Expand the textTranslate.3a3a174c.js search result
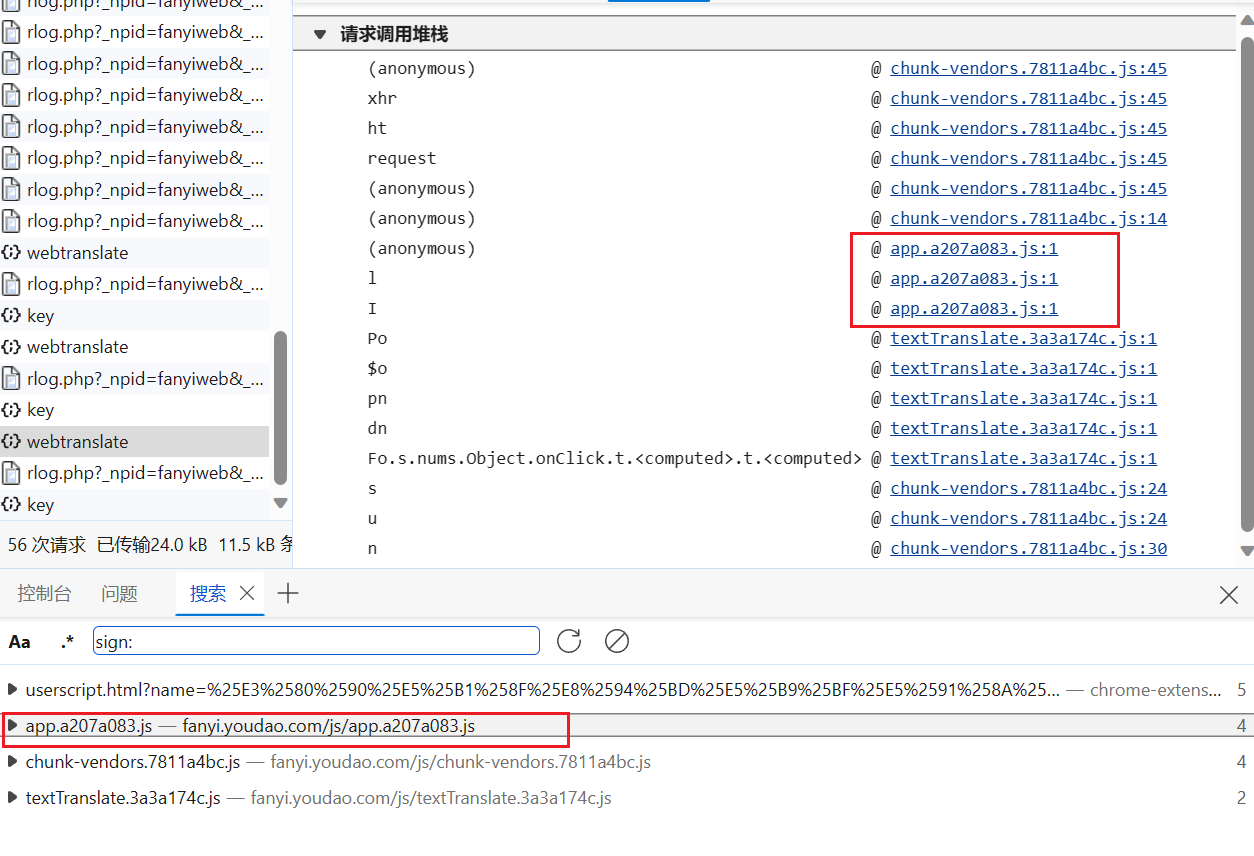 (12, 798)
